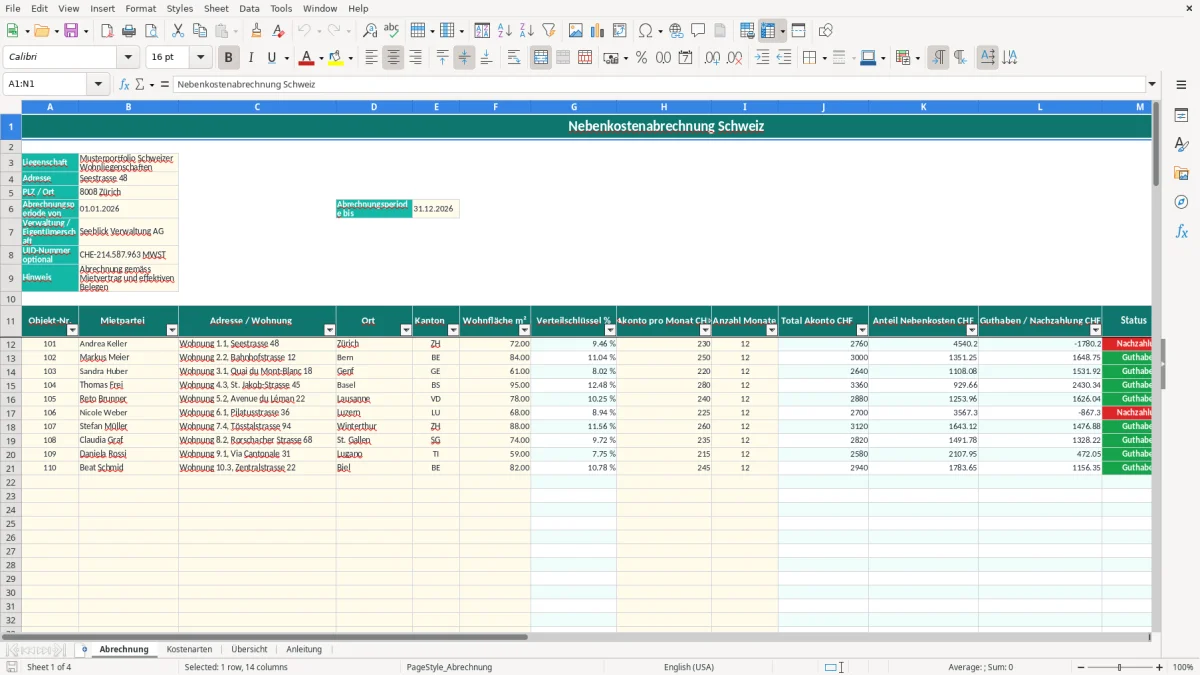
Task: Toggle Center Vertically alignment
Action: click(464, 58)
